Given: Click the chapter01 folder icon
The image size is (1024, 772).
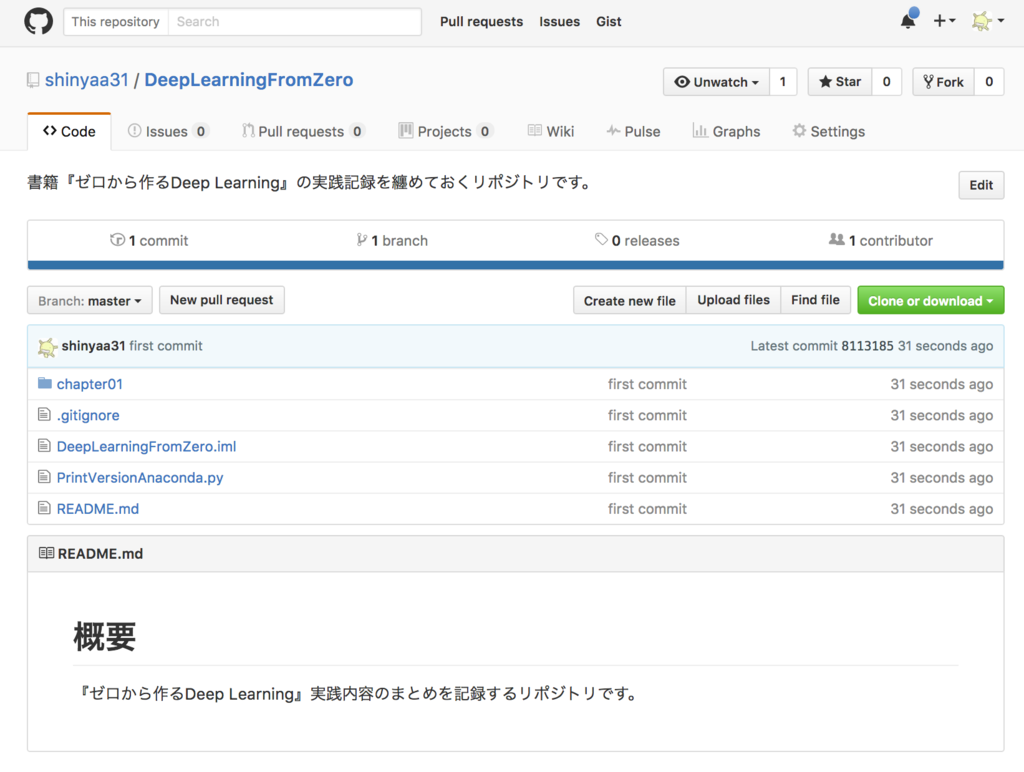Looking at the screenshot, I should pyautogui.click(x=44, y=383).
